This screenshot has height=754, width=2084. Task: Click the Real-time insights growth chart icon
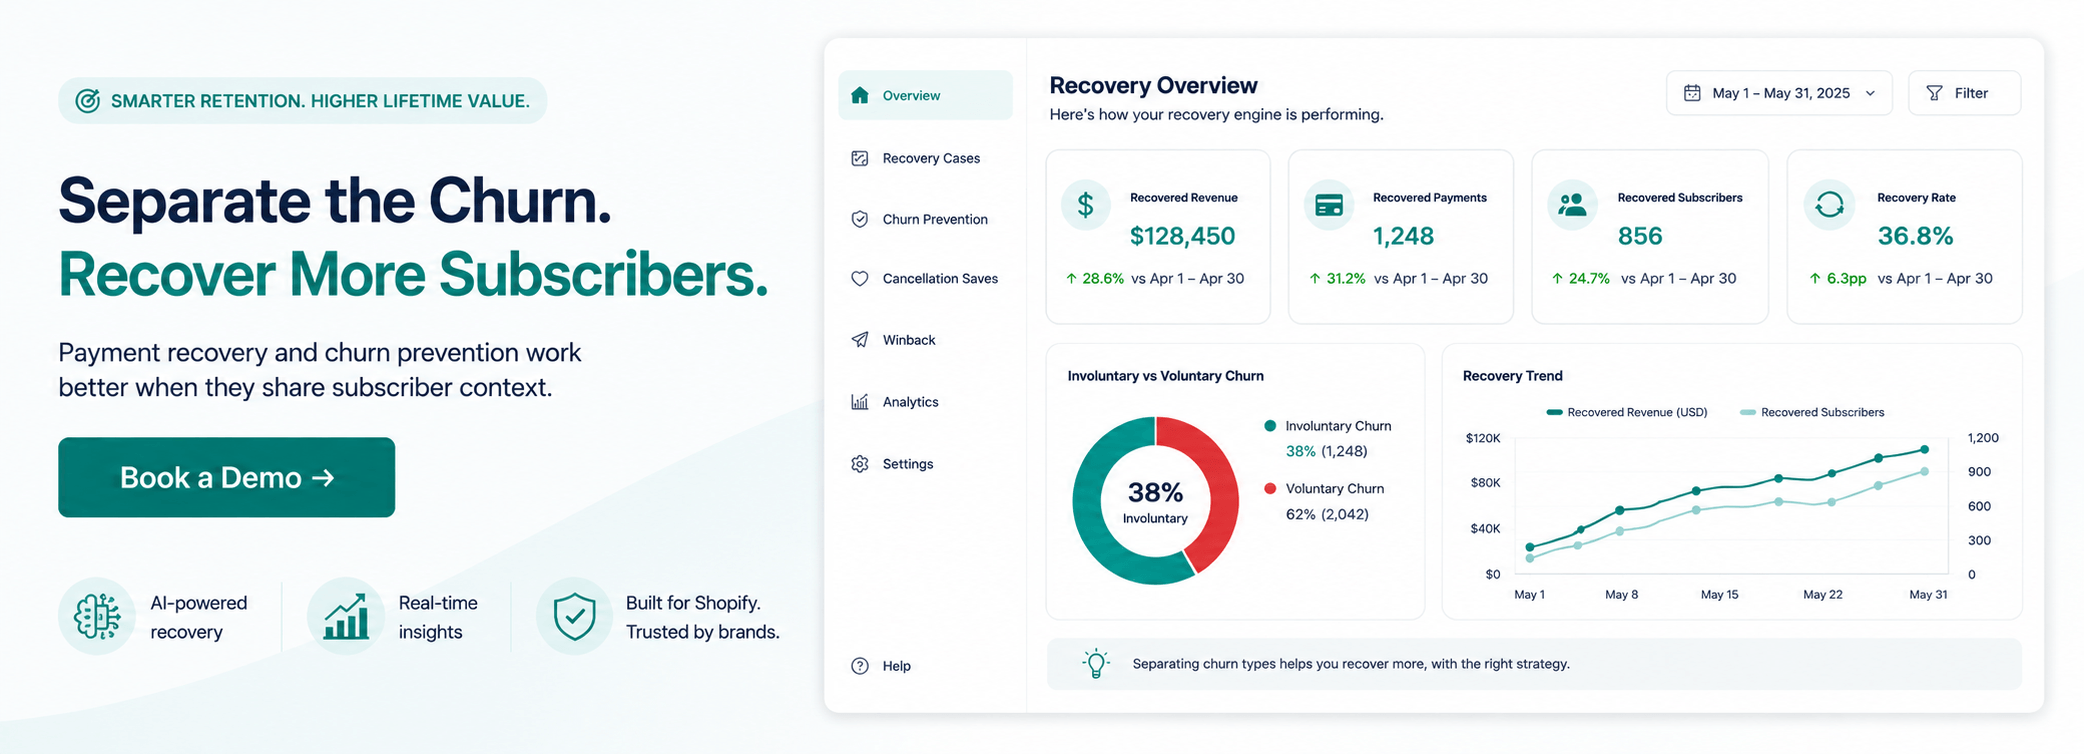pyautogui.click(x=346, y=616)
